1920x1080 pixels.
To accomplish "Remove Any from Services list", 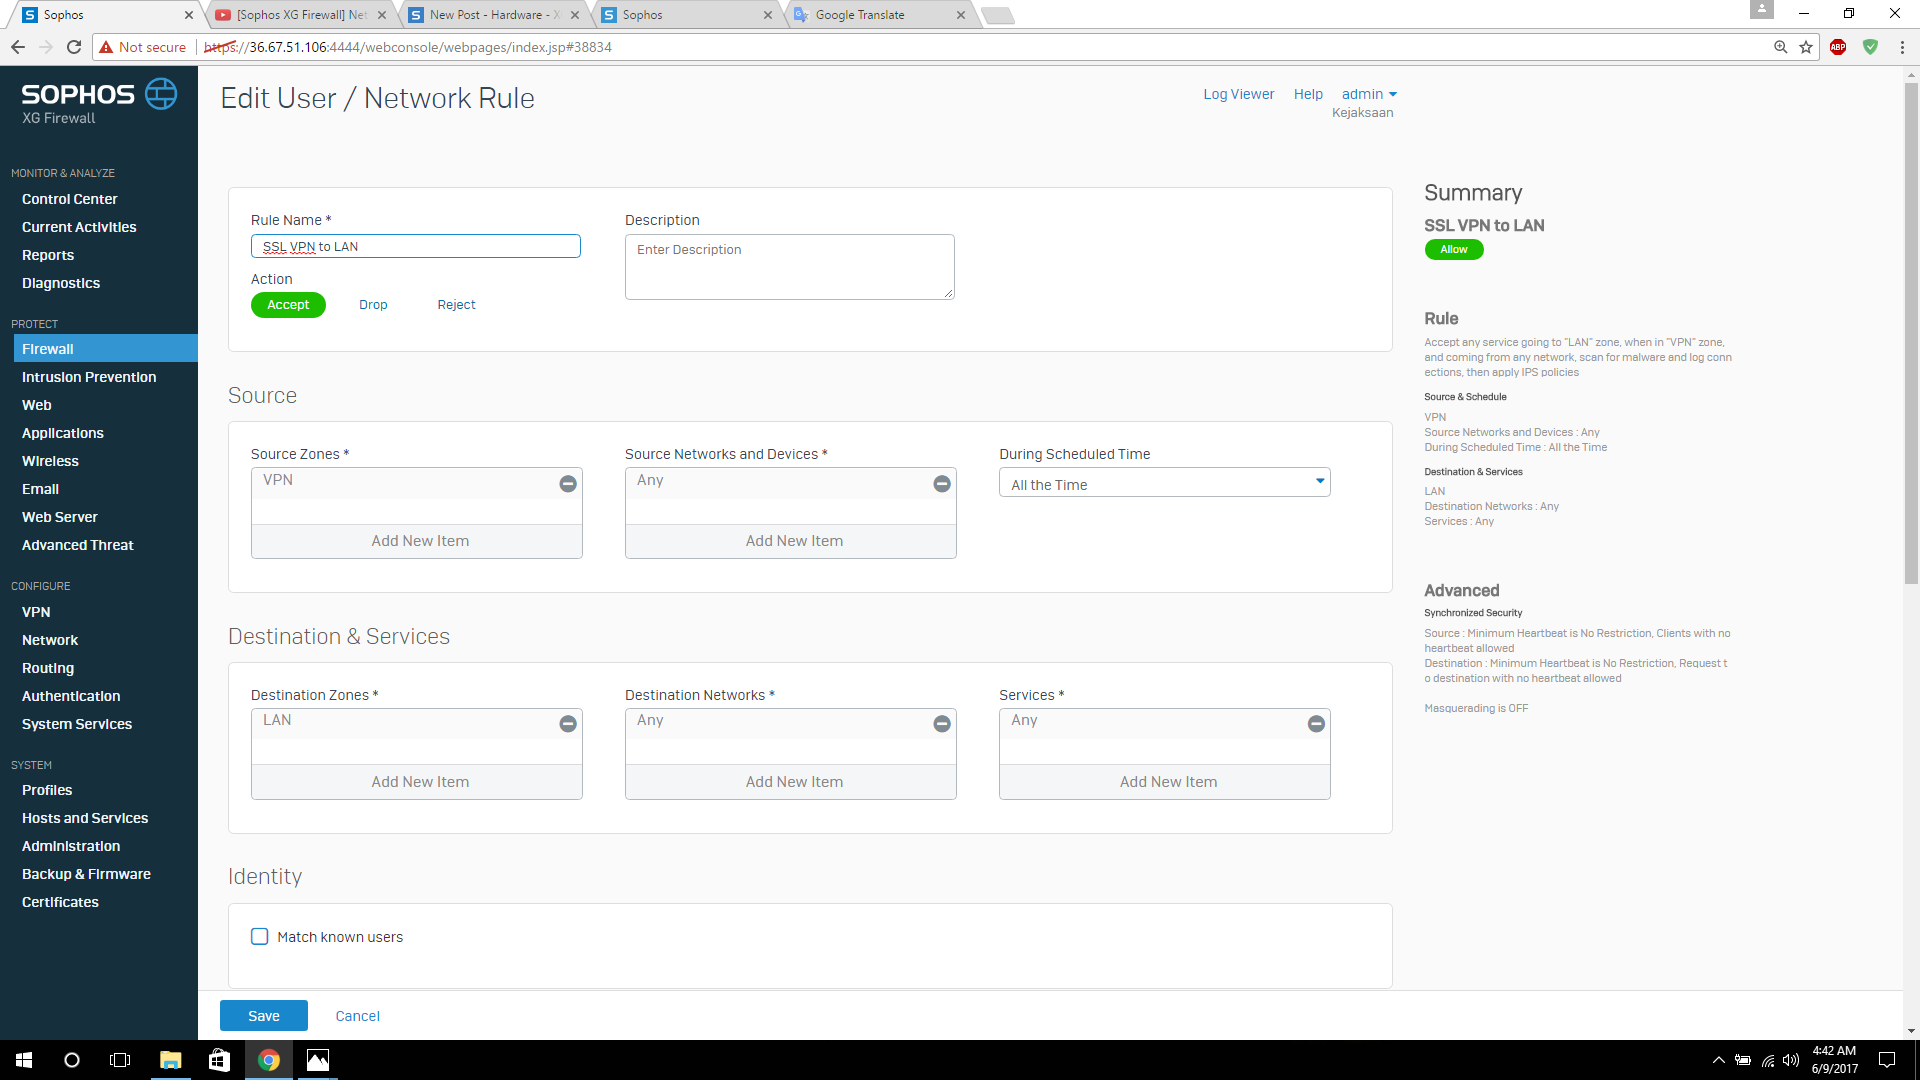I will [1316, 724].
